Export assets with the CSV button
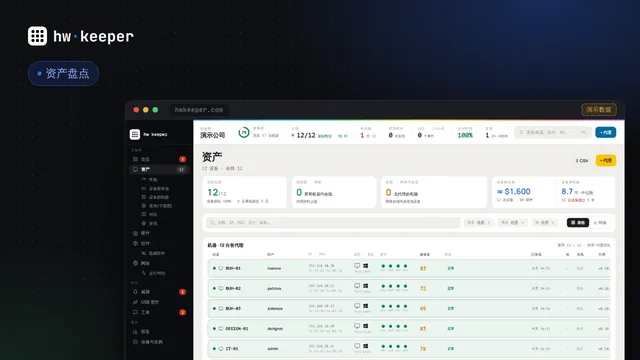This screenshot has width=640, height=360. (582, 161)
